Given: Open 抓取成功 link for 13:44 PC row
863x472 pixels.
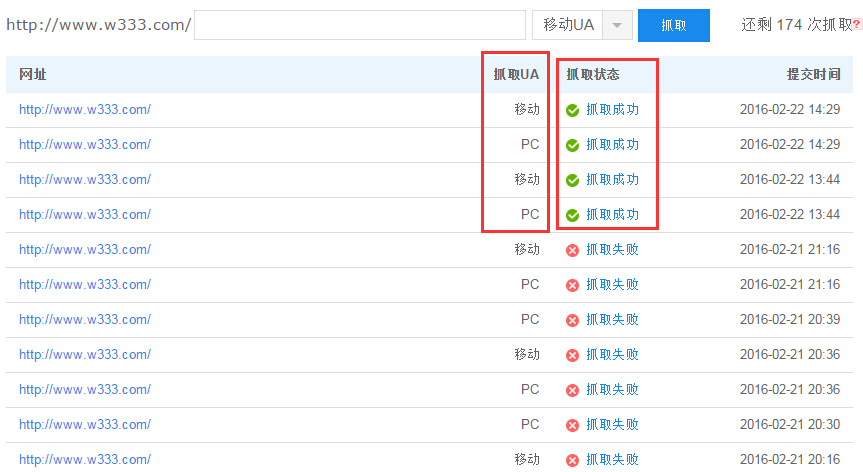Looking at the screenshot, I should click(x=612, y=215).
